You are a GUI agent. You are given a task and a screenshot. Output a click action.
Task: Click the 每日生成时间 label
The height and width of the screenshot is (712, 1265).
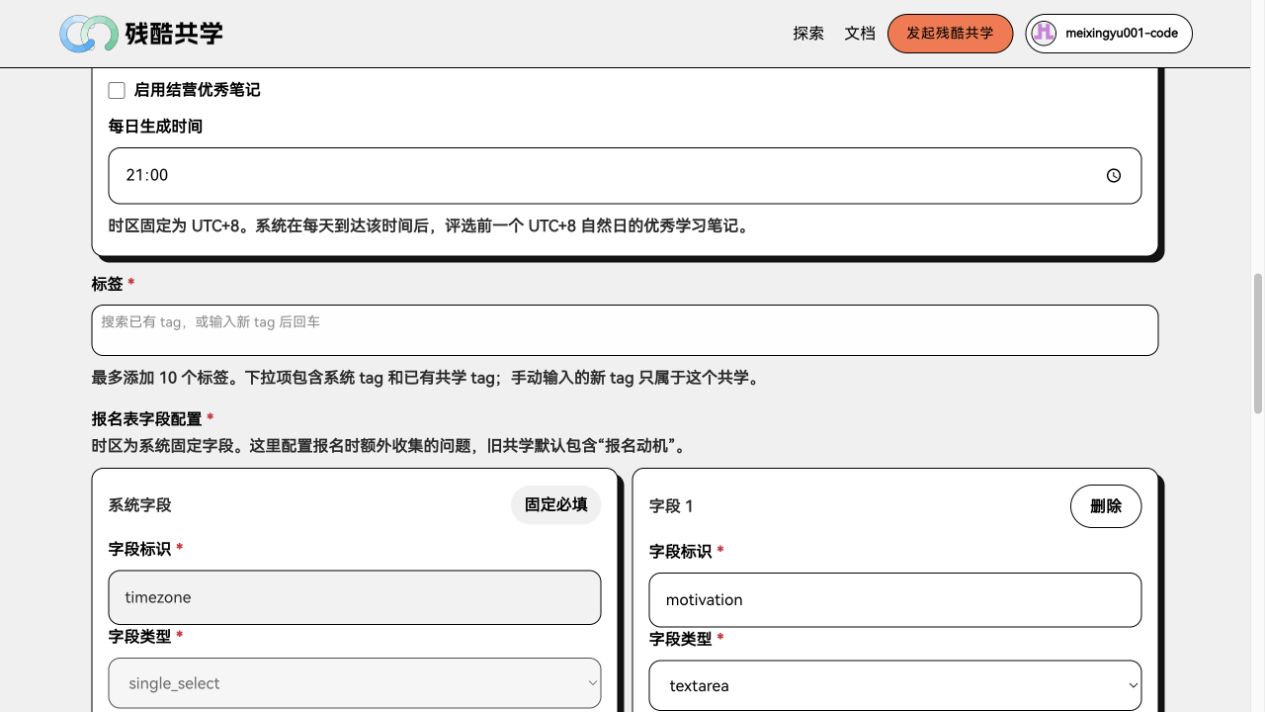click(x=155, y=126)
